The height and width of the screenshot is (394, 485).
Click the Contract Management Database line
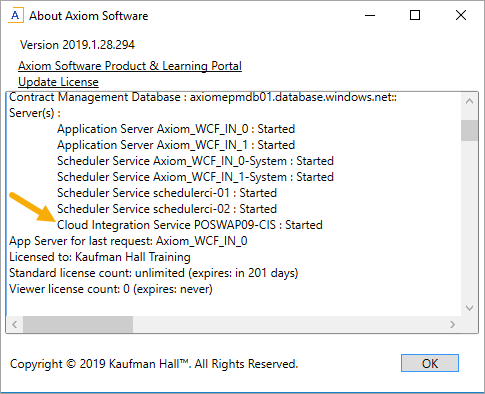tap(203, 97)
